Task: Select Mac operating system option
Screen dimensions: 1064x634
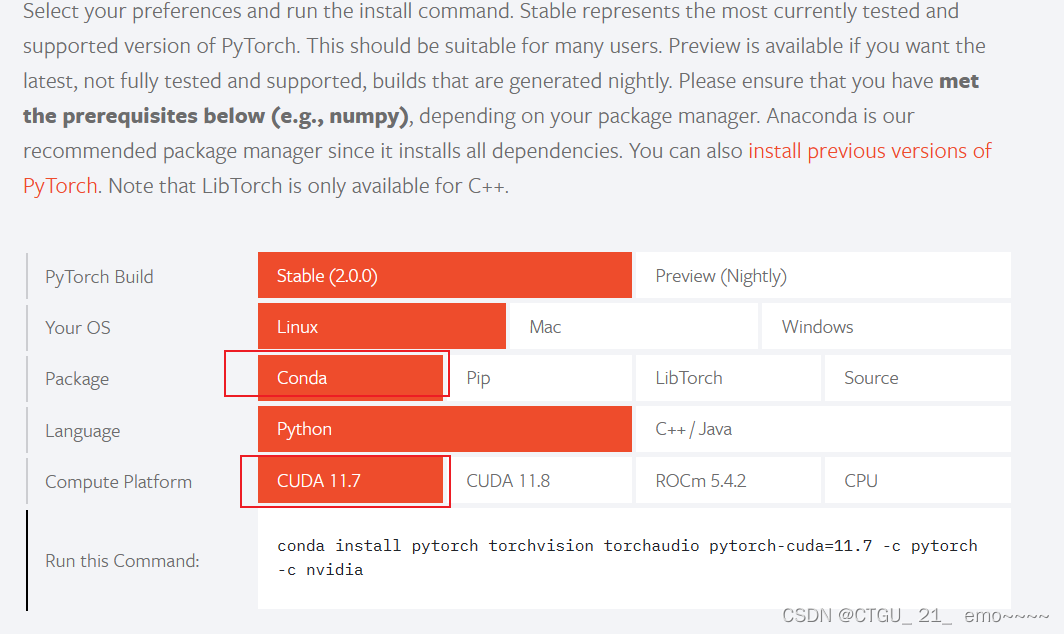Action: point(633,326)
